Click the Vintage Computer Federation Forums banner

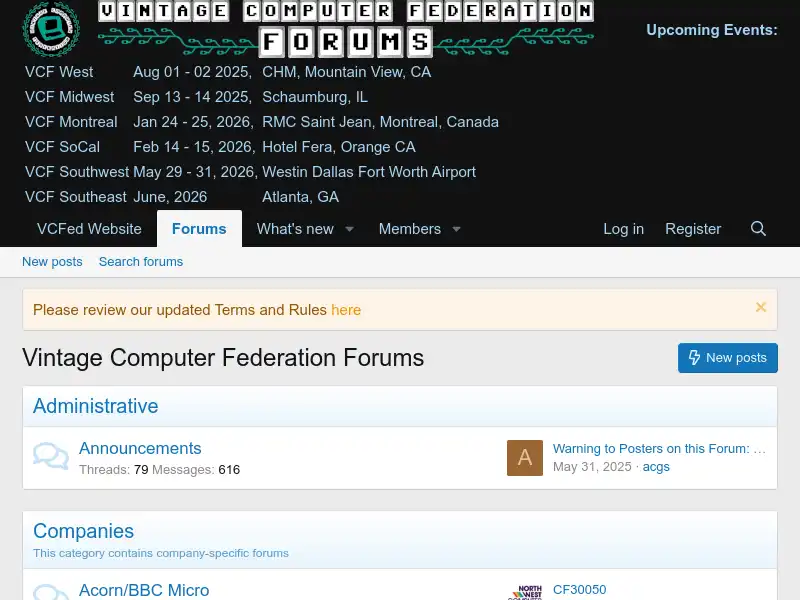[346, 29]
